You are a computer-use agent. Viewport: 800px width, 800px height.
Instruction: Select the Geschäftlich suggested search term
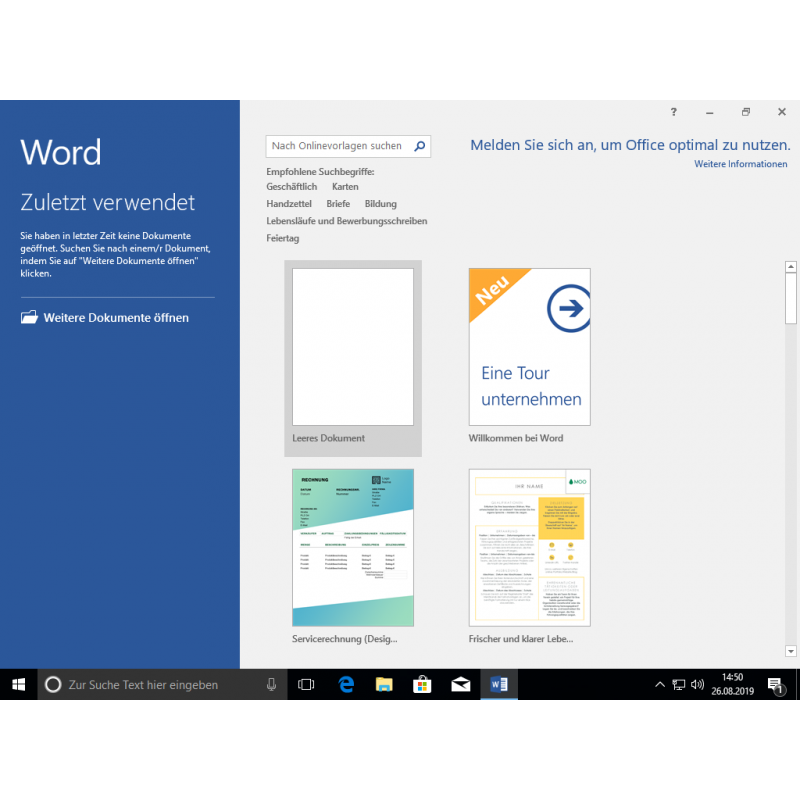tap(291, 187)
